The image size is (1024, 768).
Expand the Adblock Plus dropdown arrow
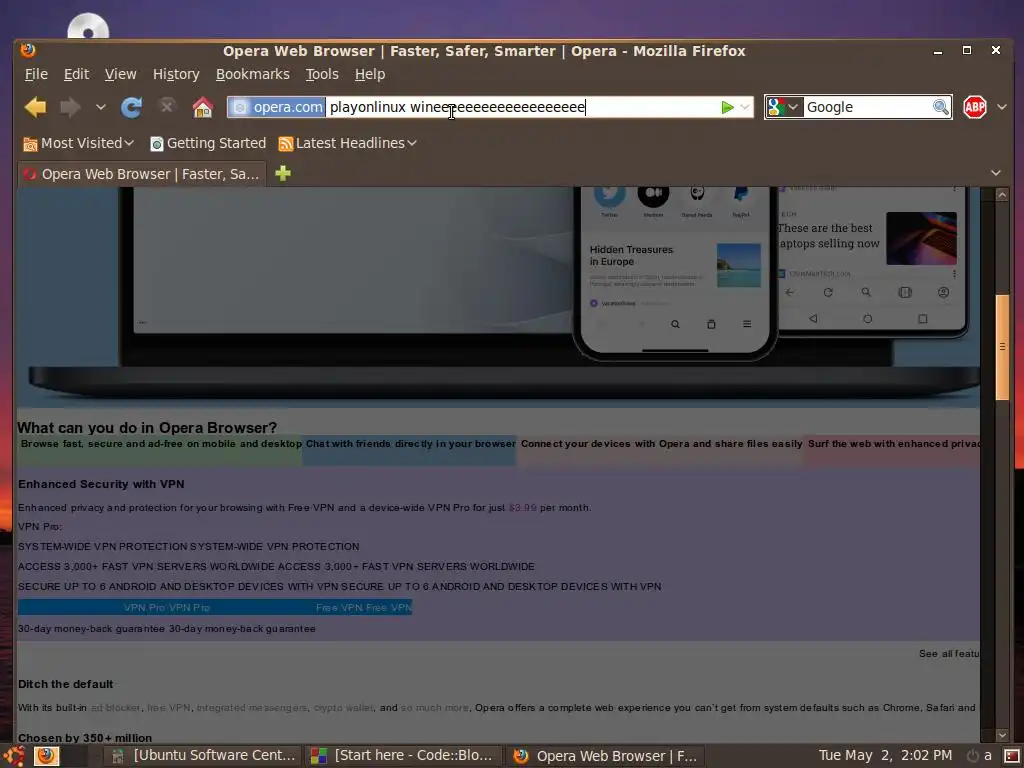[x=1002, y=107]
